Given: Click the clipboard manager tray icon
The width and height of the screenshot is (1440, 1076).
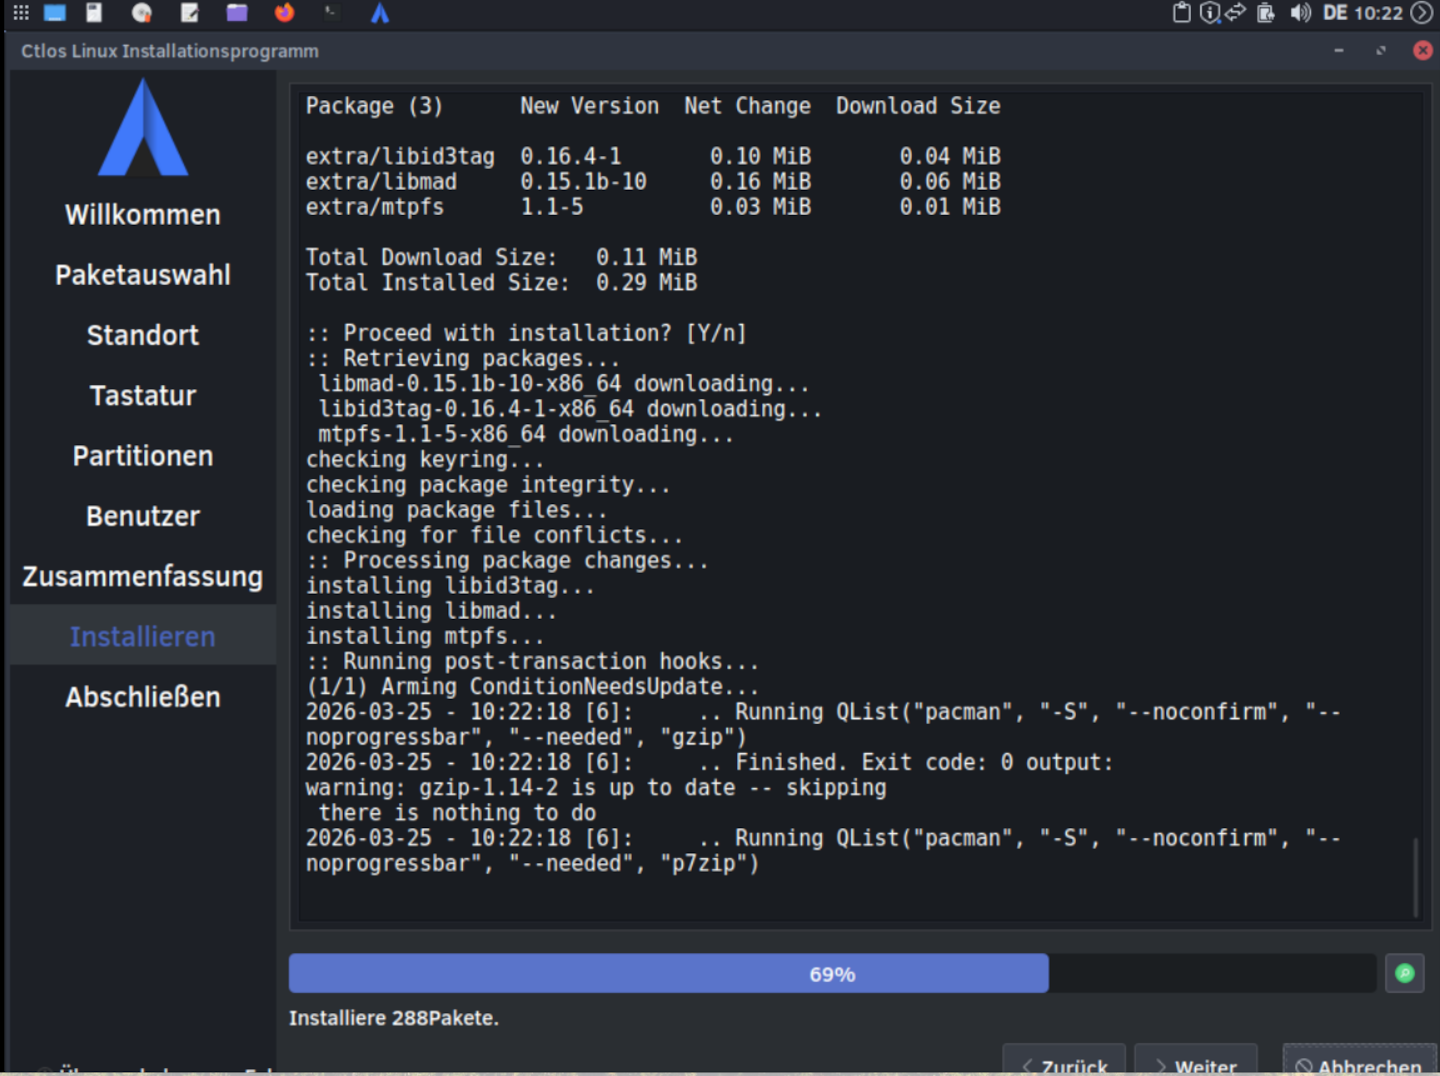Looking at the screenshot, I should (1181, 13).
